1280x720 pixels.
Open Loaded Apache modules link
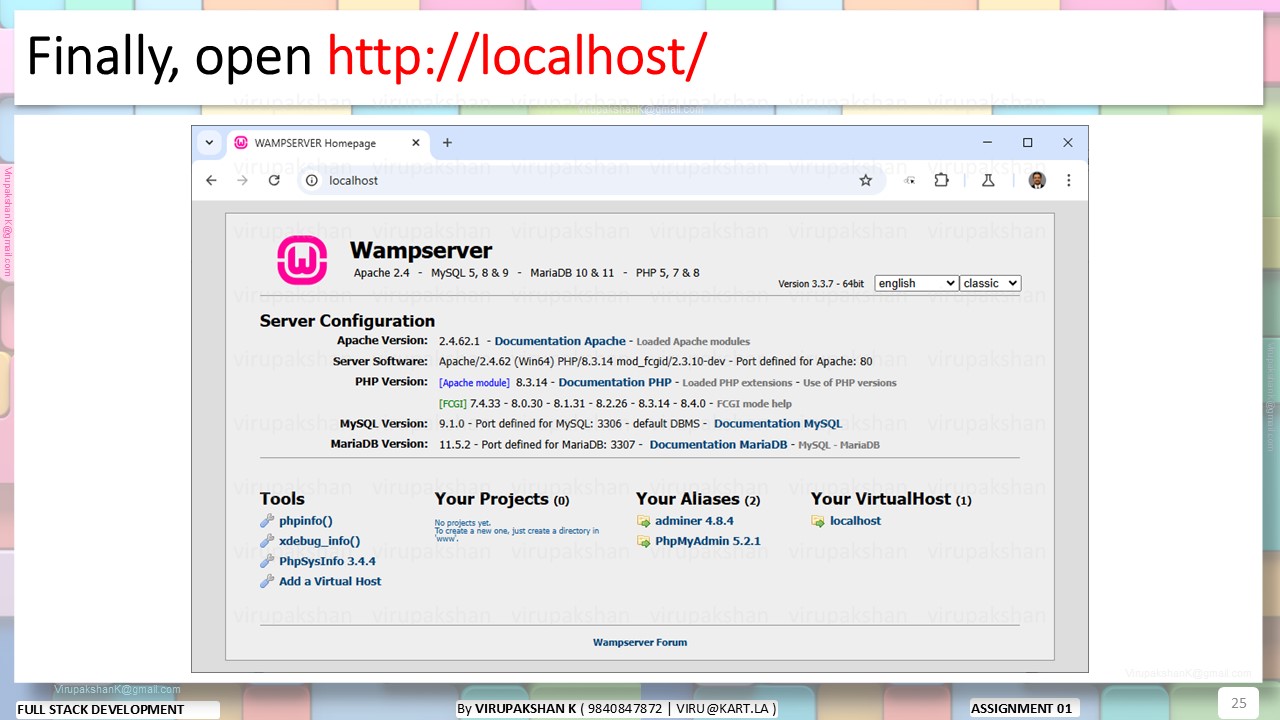tap(693, 342)
